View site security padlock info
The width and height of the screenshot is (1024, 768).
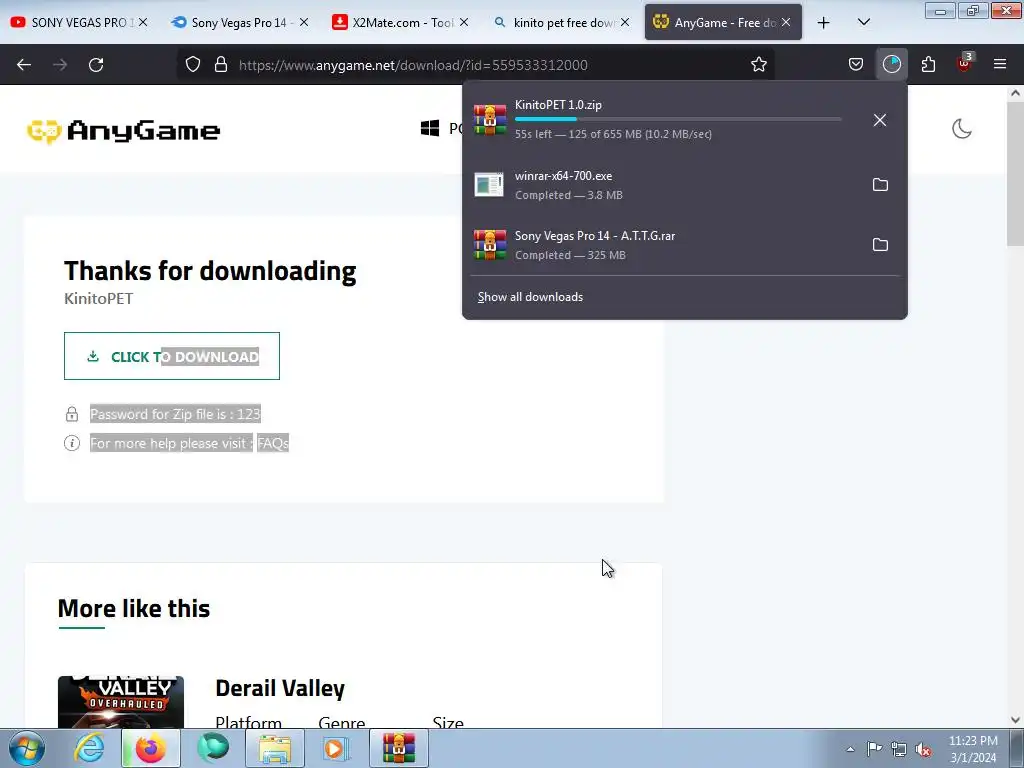(221, 65)
